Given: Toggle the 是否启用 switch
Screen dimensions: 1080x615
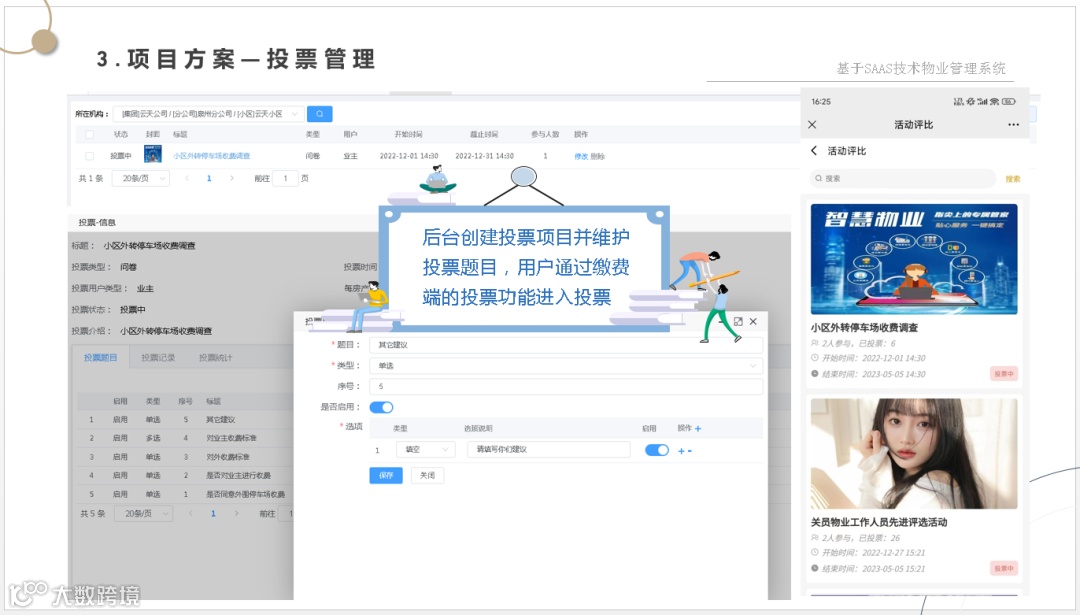Looking at the screenshot, I should (x=382, y=407).
